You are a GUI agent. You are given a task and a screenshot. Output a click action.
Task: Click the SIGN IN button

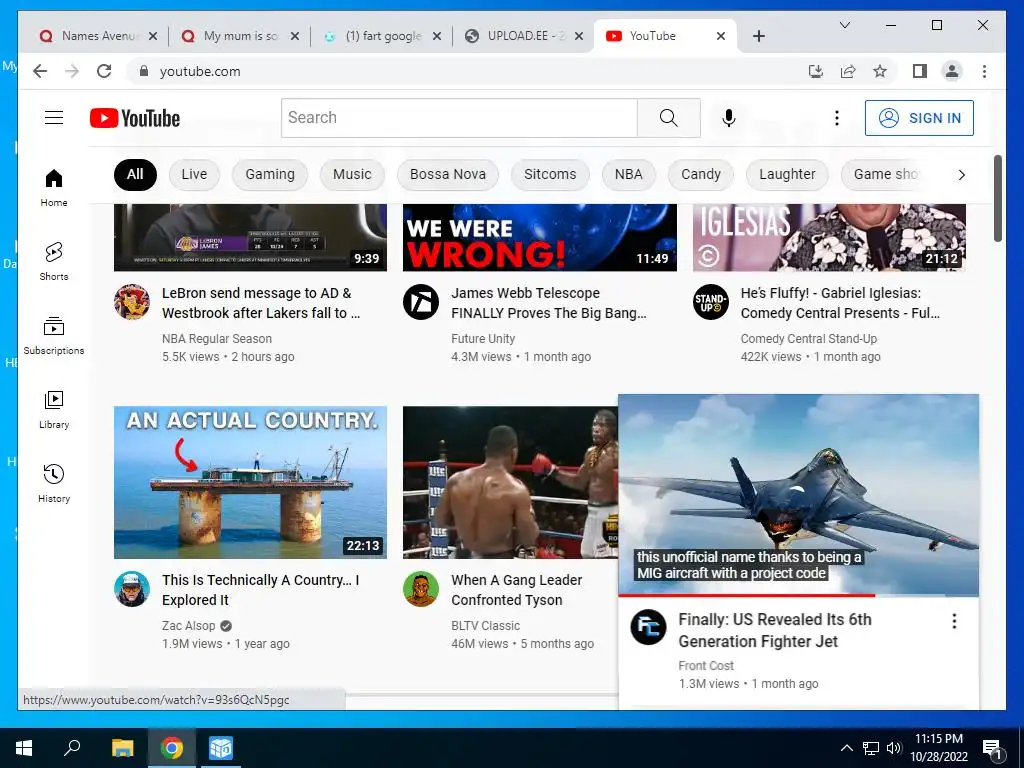click(x=919, y=118)
